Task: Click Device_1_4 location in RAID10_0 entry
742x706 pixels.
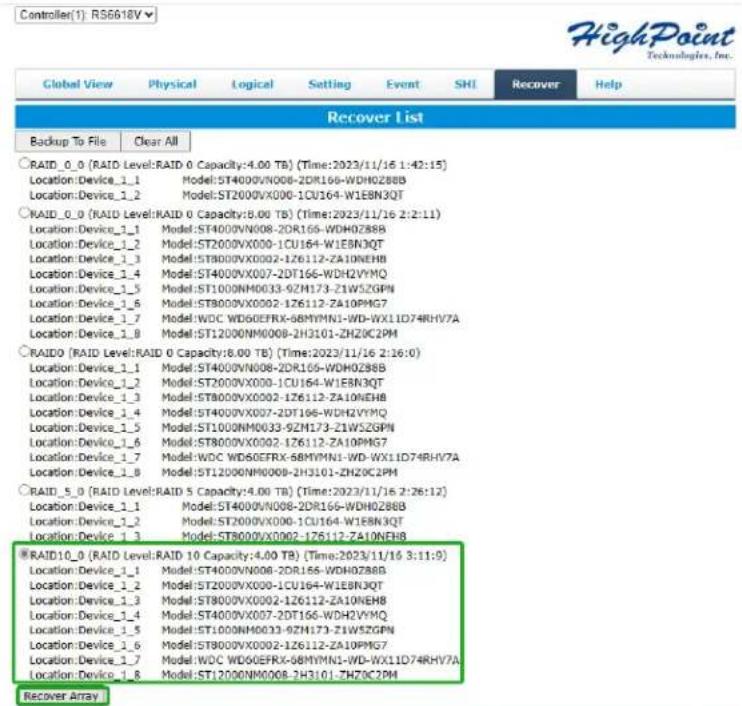Action: [85, 615]
